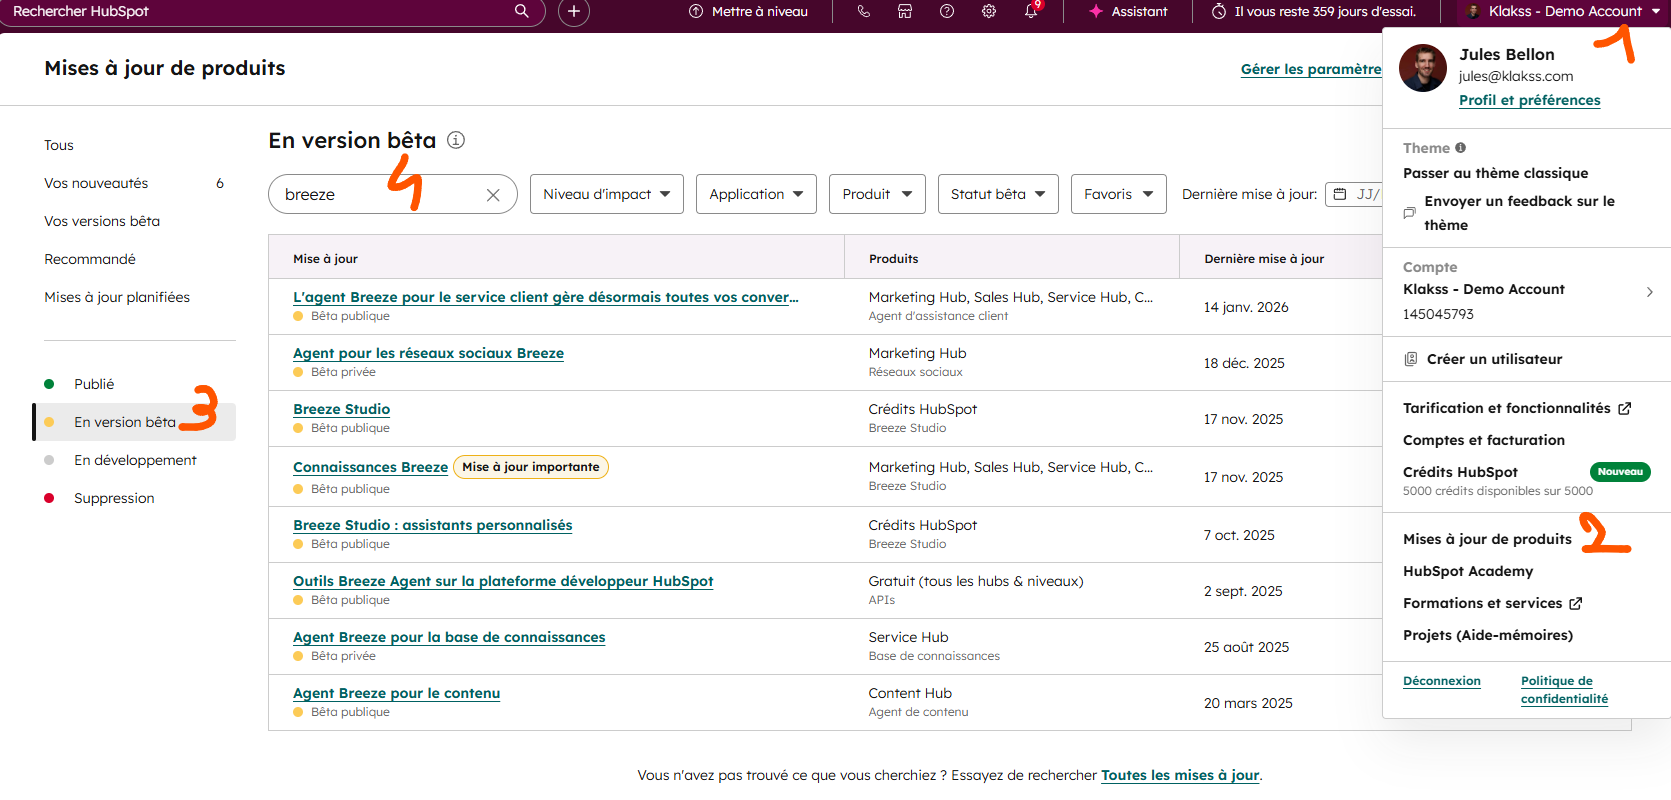Click Gérer les paramètres link
The image size is (1671, 800).
coord(1311,69)
